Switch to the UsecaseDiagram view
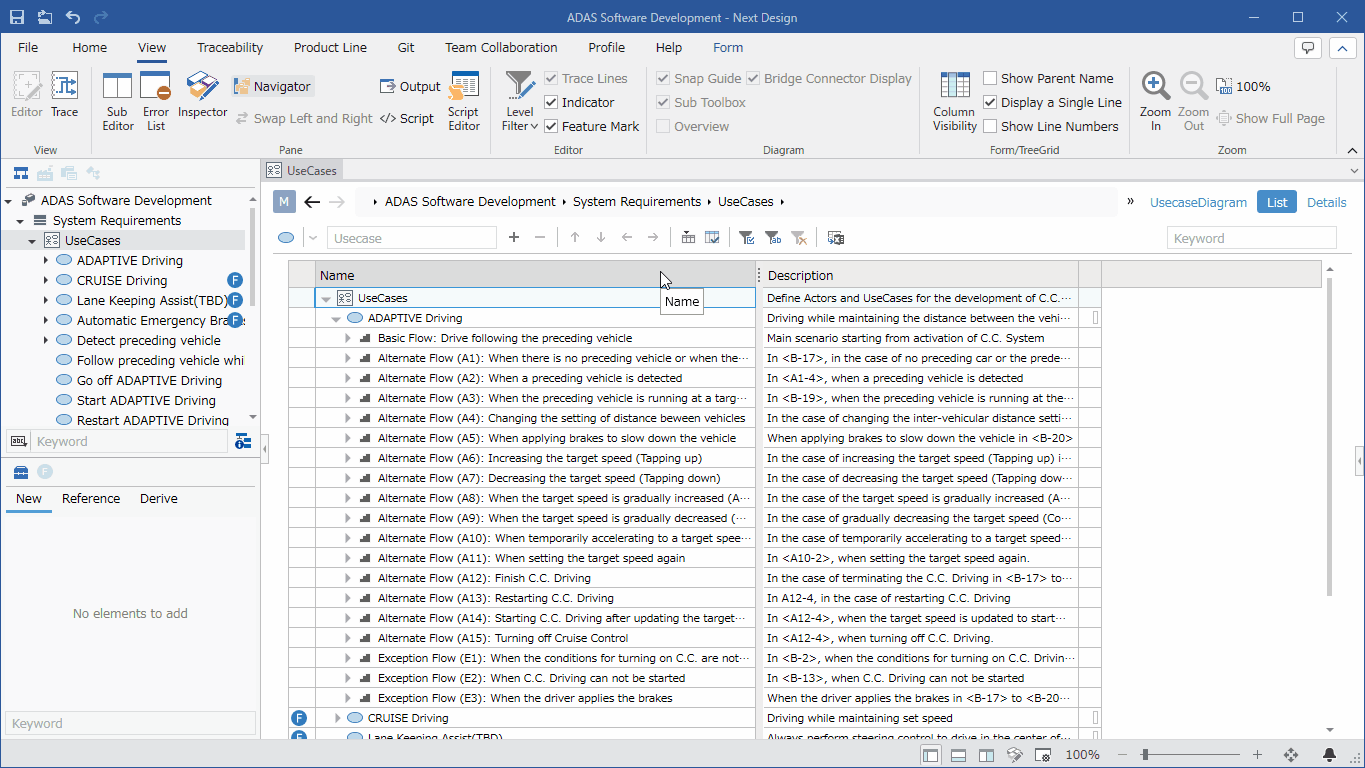The height and width of the screenshot is (768, 1365). [1199, 202]
